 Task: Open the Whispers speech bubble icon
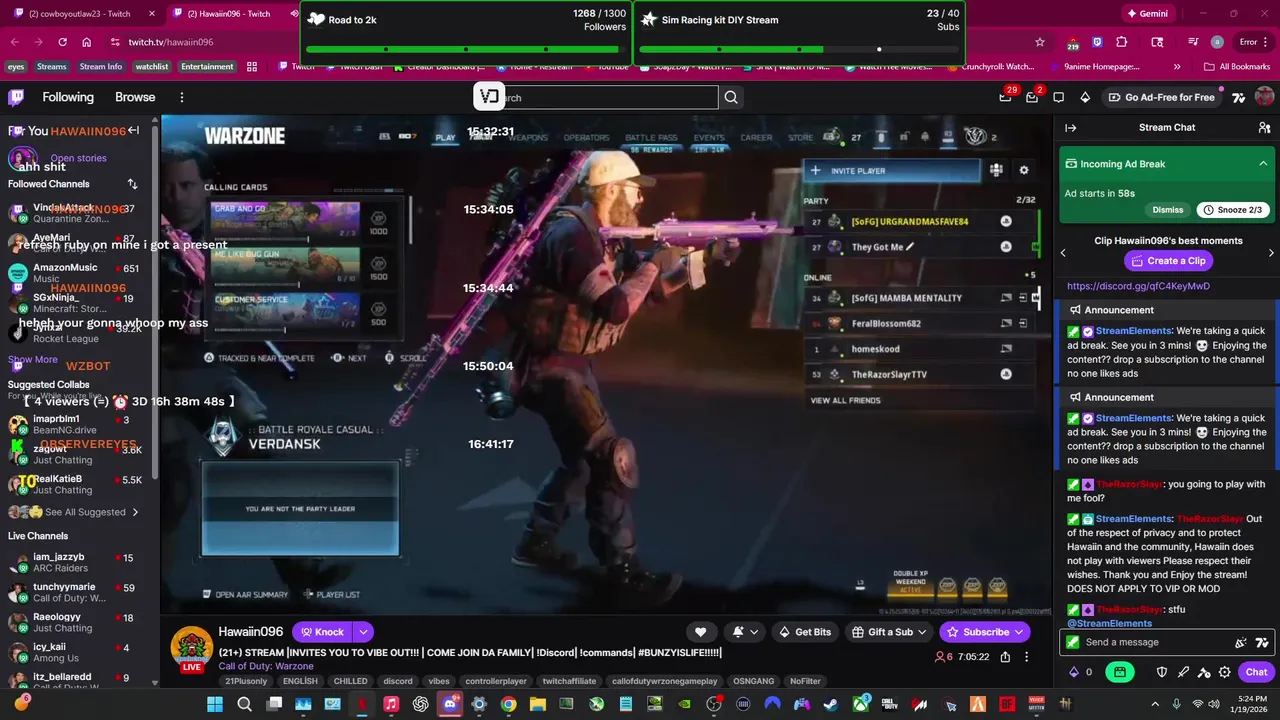(1058, 97)
